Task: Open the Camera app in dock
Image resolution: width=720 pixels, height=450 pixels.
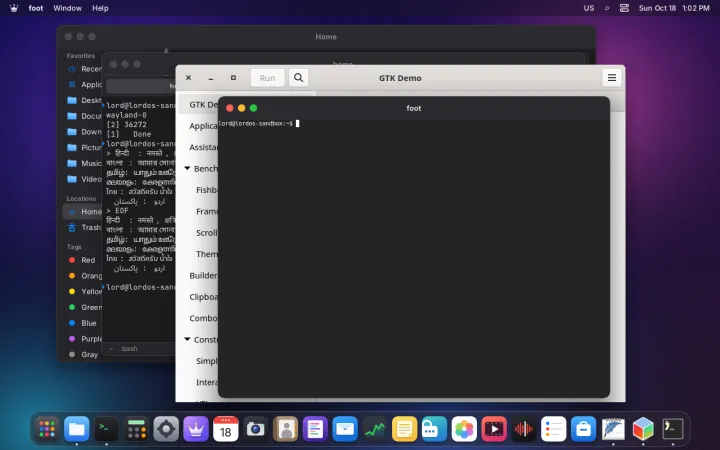Action: click(x=256, y=430)
